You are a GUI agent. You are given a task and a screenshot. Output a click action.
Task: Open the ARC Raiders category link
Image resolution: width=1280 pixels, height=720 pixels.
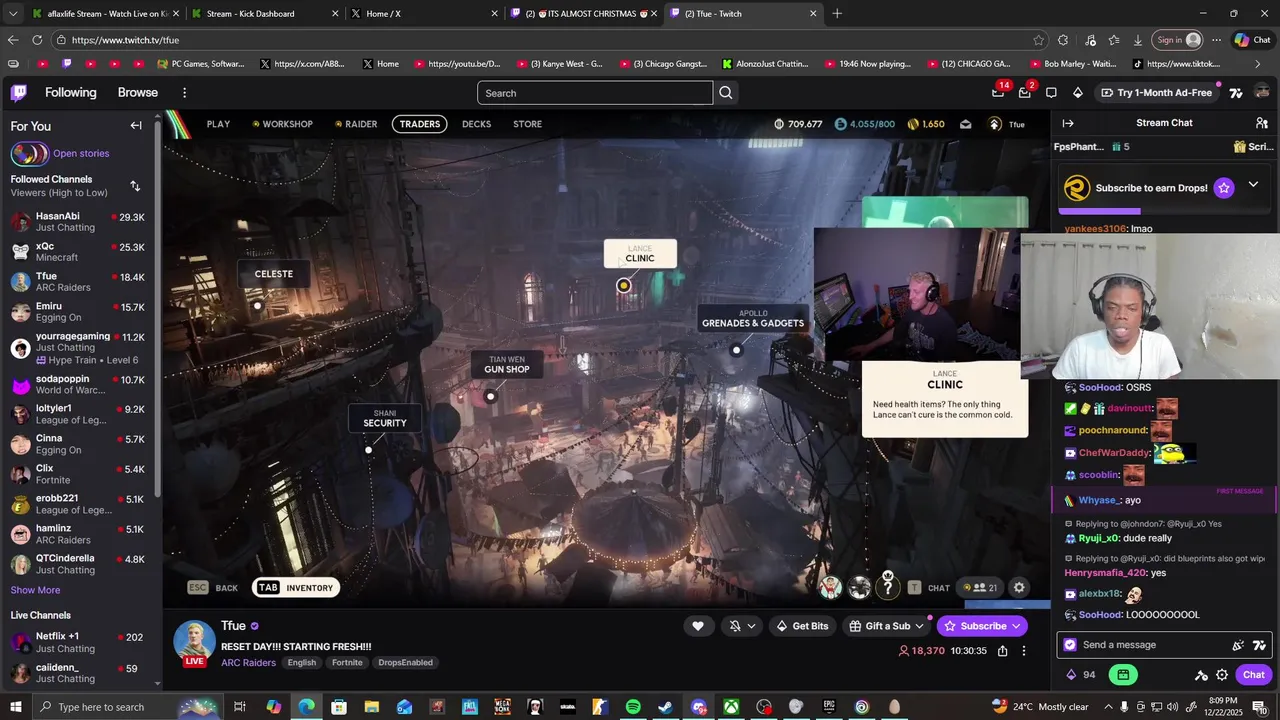tap(248, 663)
